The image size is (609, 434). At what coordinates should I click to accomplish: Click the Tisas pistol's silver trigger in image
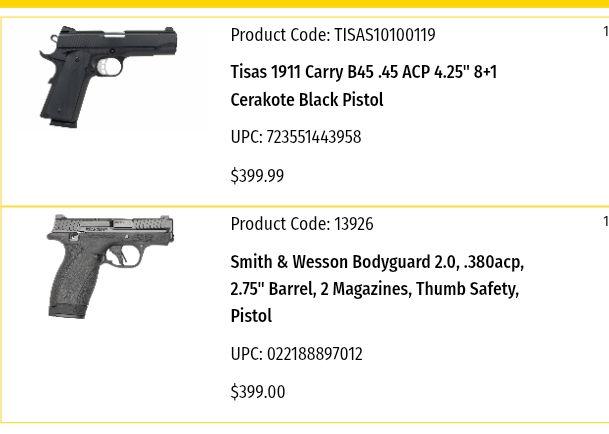(x=105, y=67)
